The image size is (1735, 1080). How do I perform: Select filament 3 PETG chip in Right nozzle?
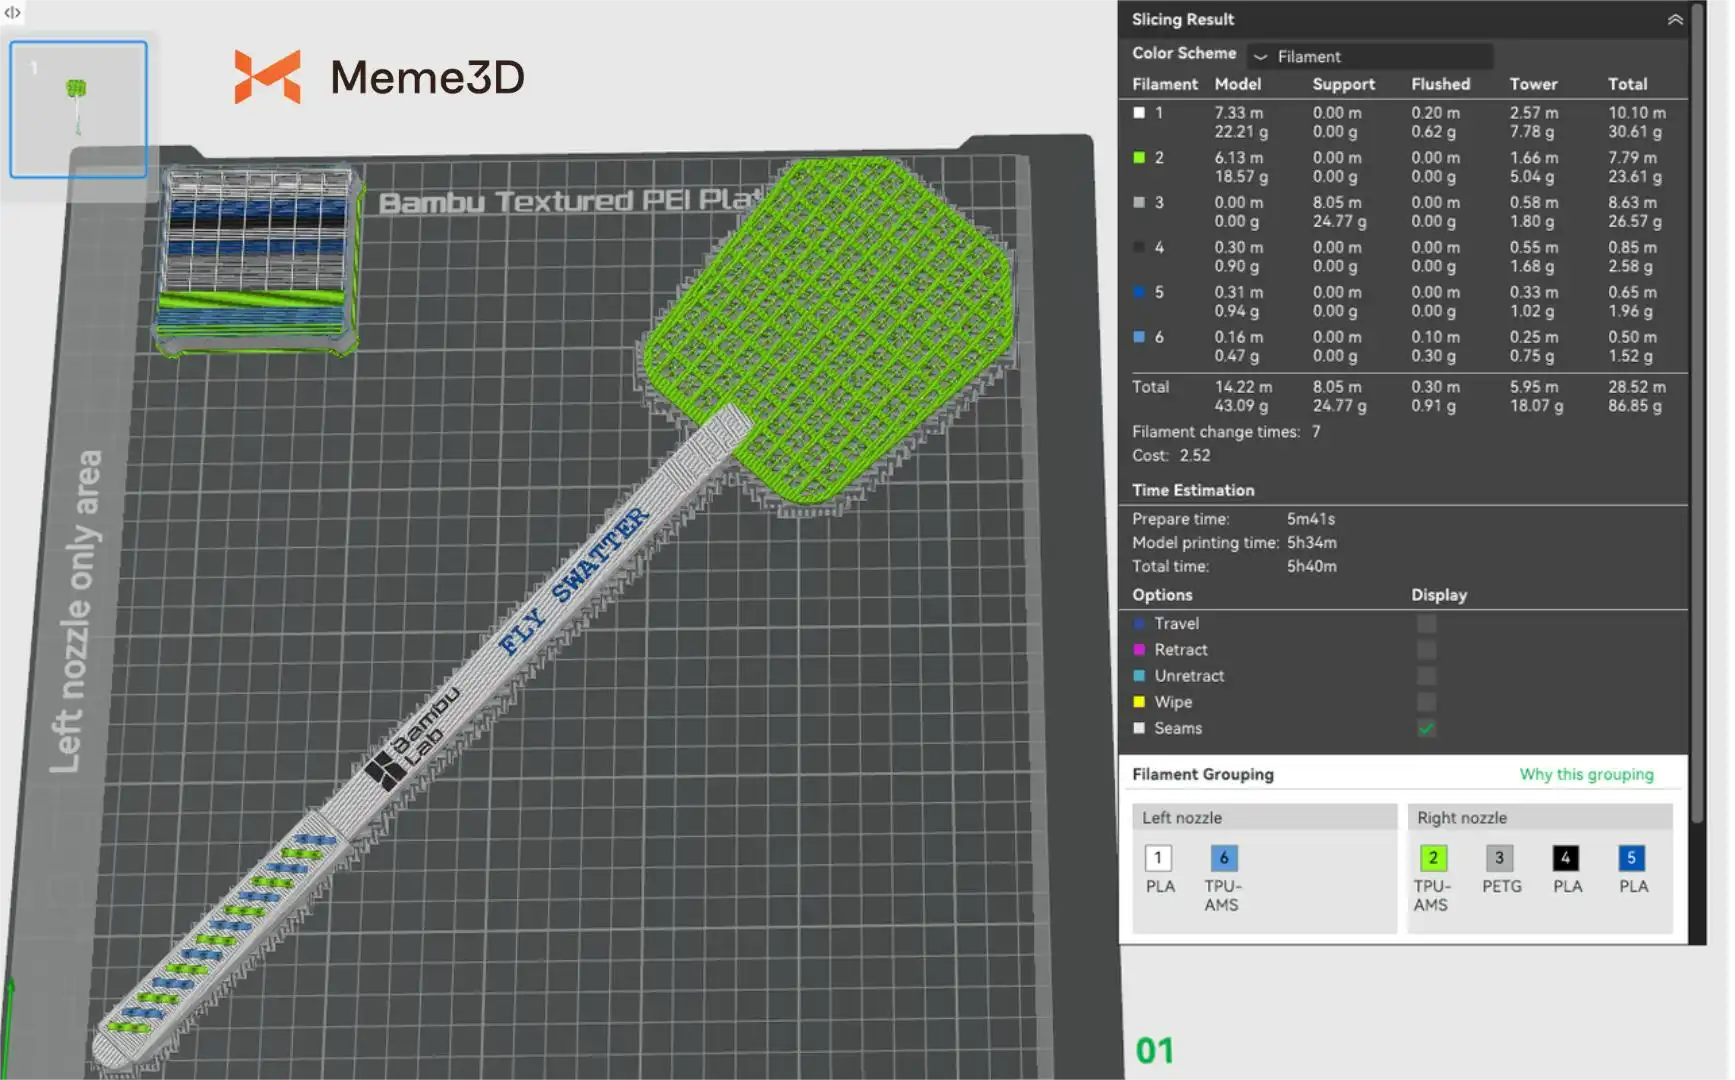tap(1498, 858)
